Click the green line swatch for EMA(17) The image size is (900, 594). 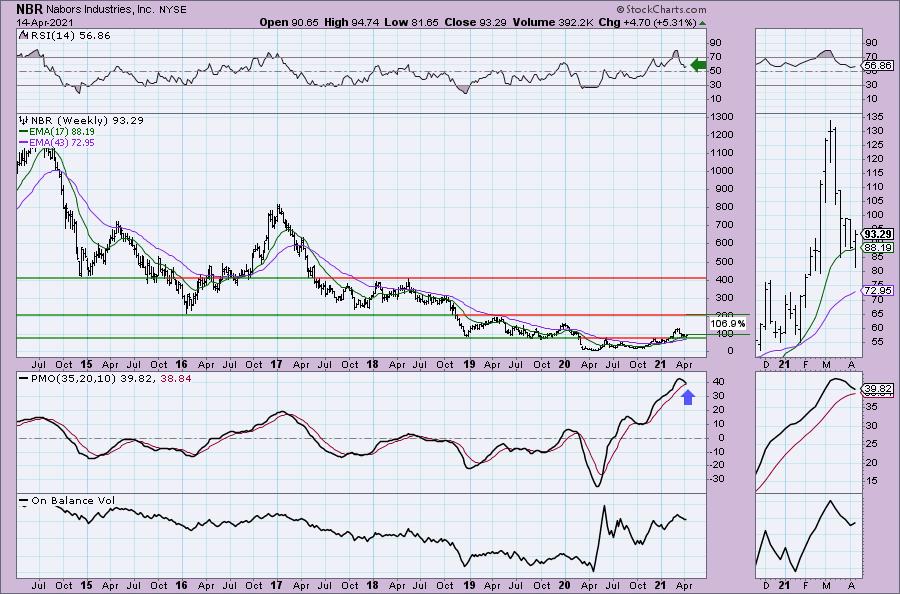pyautogui.click(x=24, y=131)
